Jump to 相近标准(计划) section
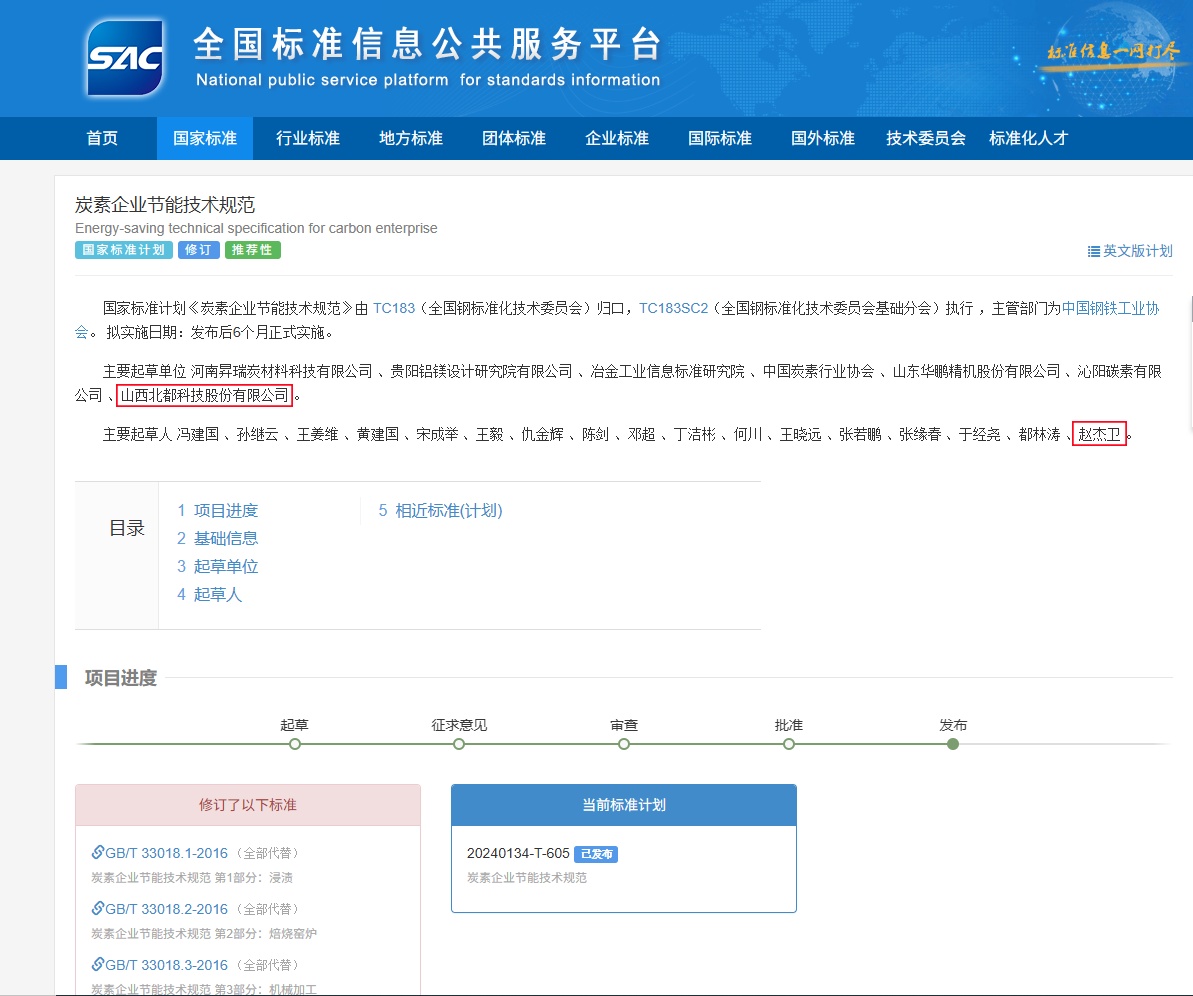Screen dimensions: 1193x996 pyautogui.click(x=440, y=511)
